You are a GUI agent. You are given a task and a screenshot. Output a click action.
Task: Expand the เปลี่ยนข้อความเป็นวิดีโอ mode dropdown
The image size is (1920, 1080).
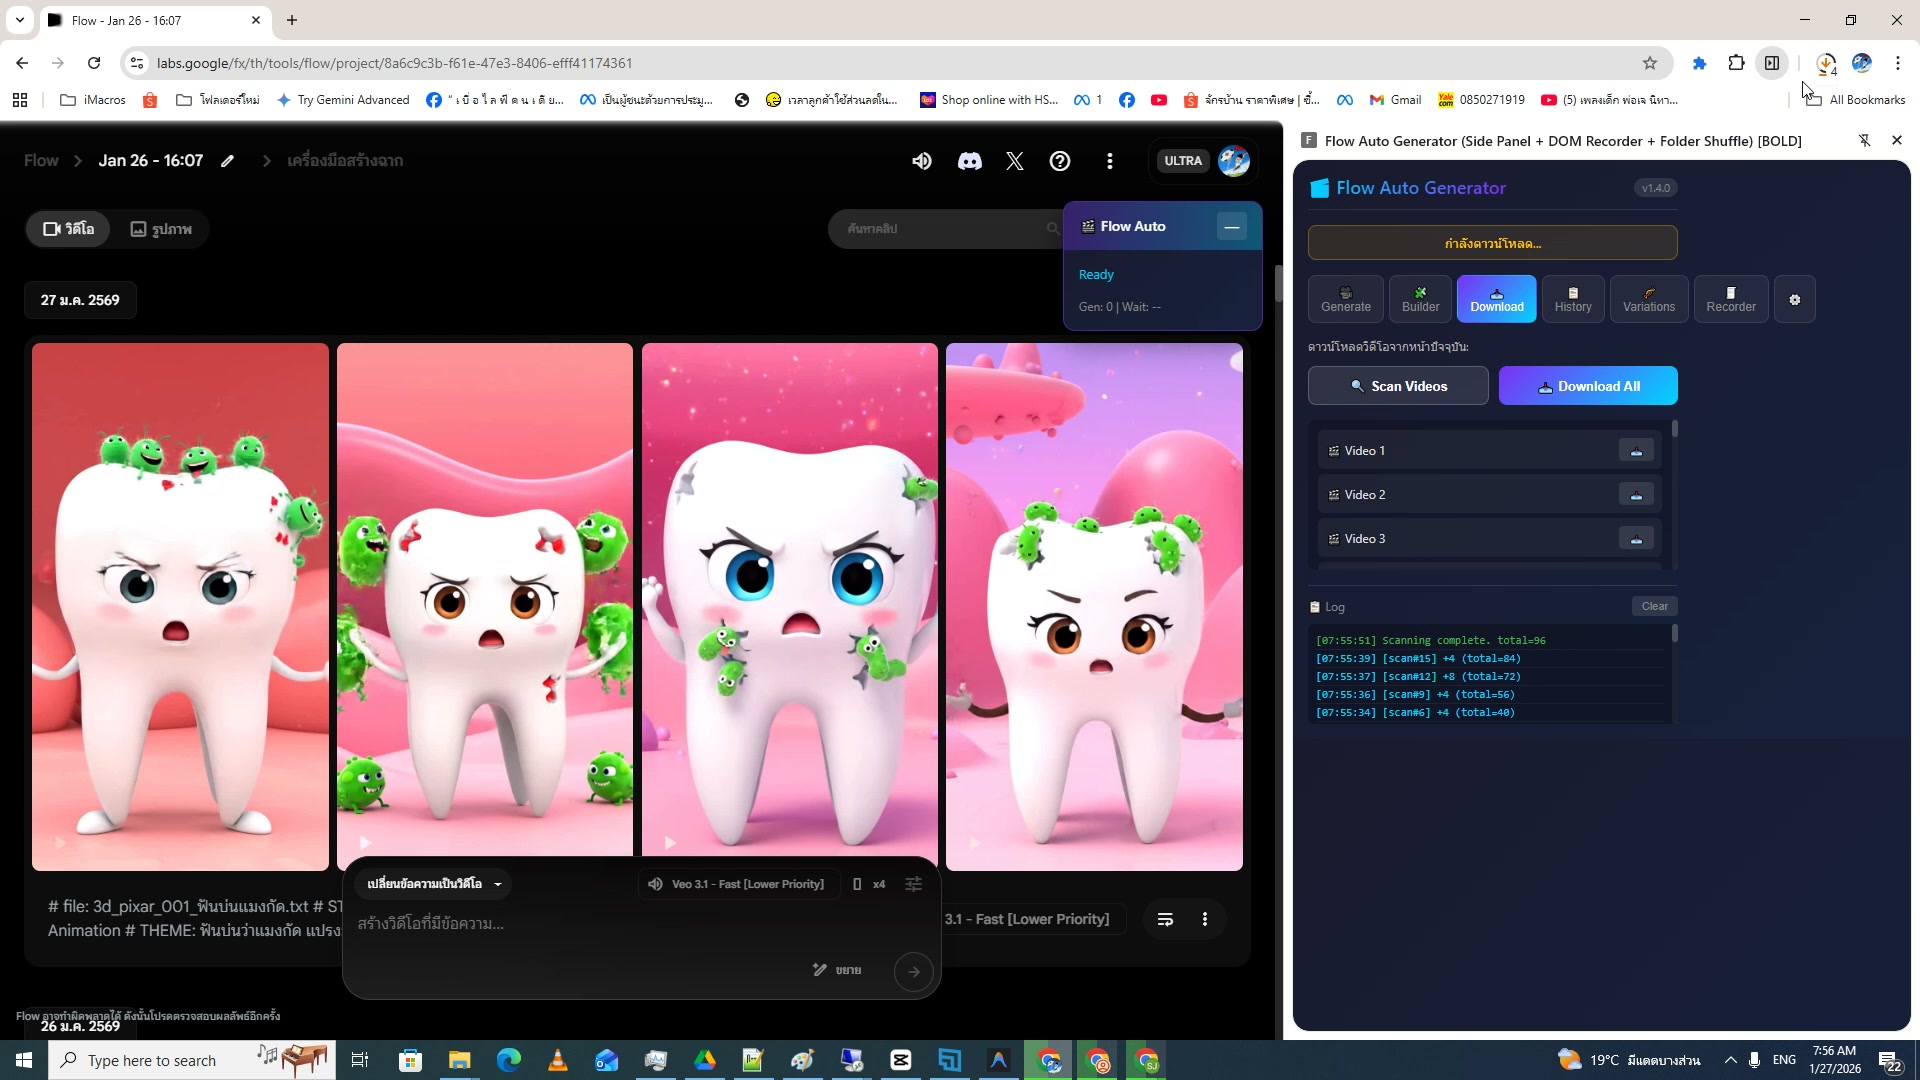point(434,884)
